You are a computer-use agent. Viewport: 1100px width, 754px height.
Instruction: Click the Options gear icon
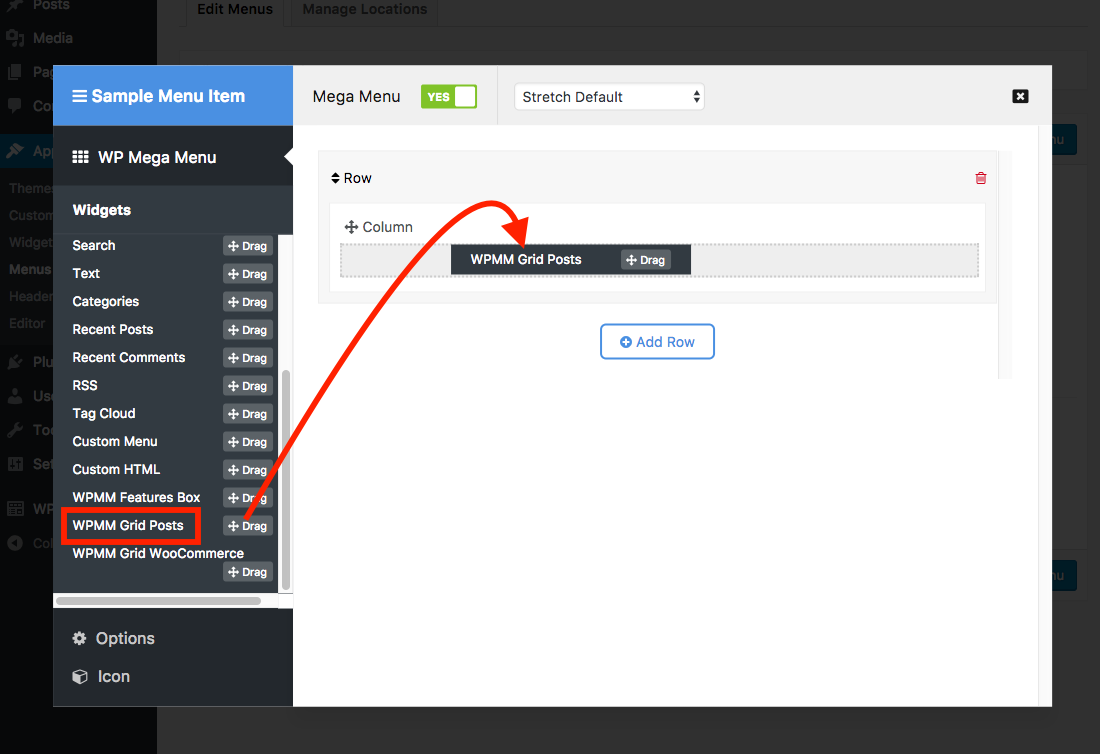pos(79,638)
